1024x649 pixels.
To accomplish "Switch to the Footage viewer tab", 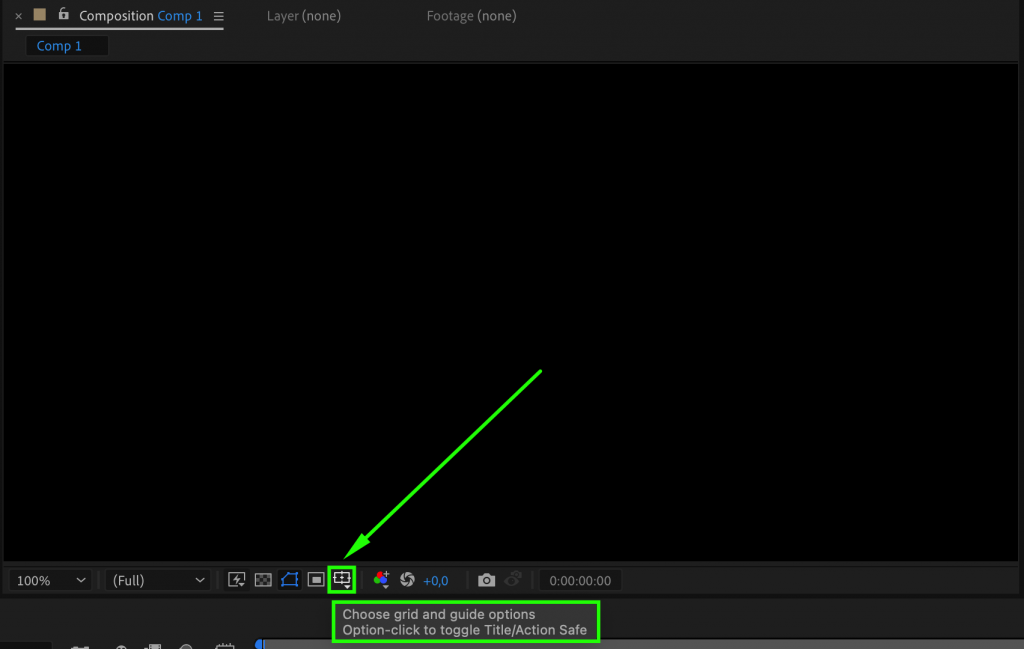I will pyautogui.click(x=470, y=15).
